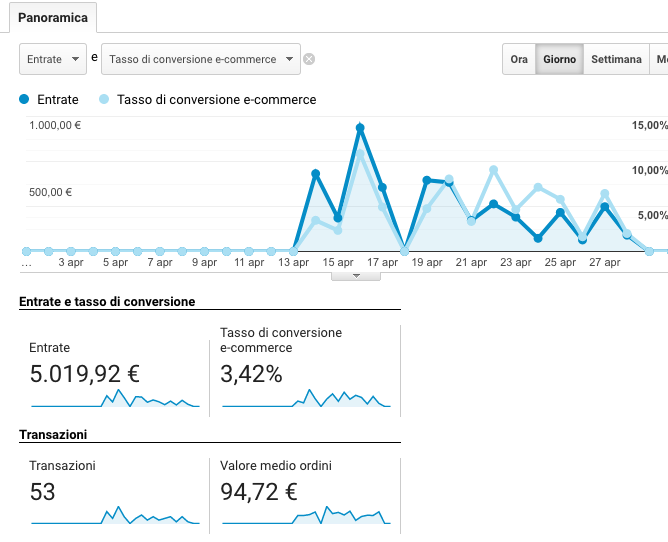This screenshot has height=542, width=668.
Task: Click the Transazioni sparkline chart
Action: coord(115,515)
